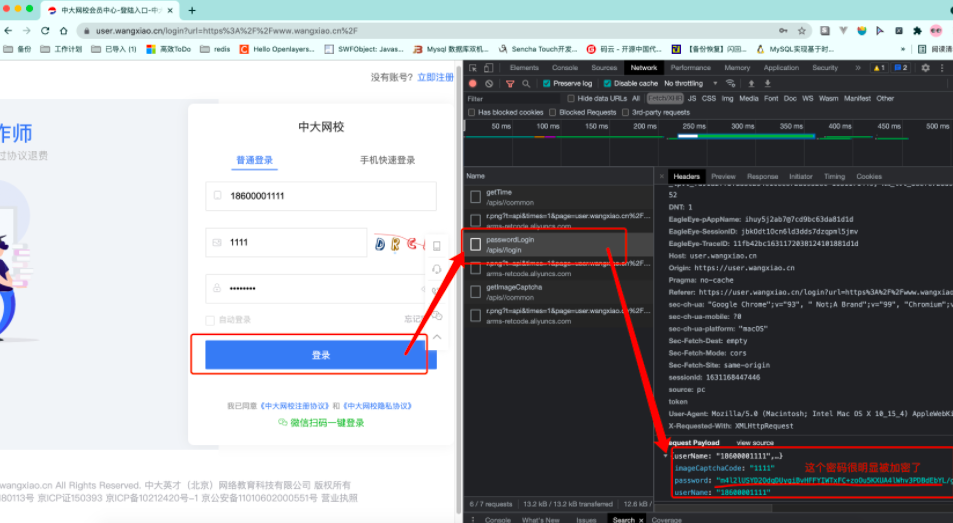Refresh the image captcha code
953x523 pixels.
click(402, 242)
